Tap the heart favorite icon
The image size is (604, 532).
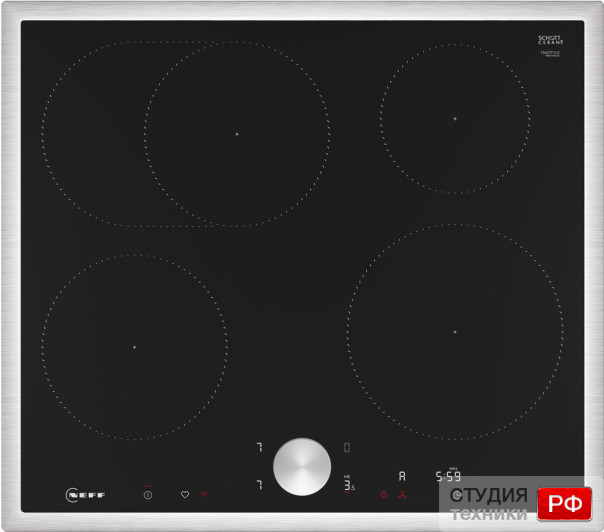click(184, 494)
